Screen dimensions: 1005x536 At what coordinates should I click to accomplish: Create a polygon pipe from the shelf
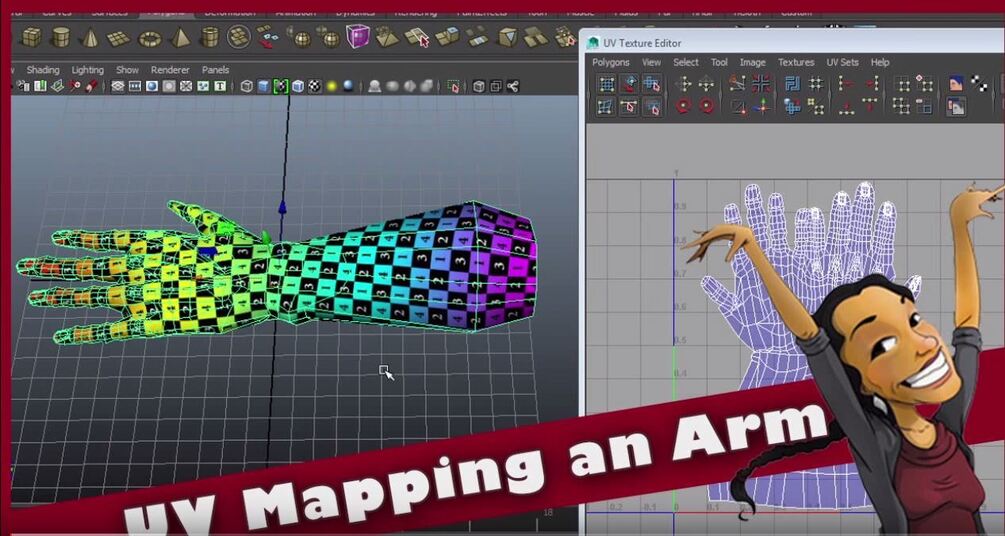(x=210, y=37)
